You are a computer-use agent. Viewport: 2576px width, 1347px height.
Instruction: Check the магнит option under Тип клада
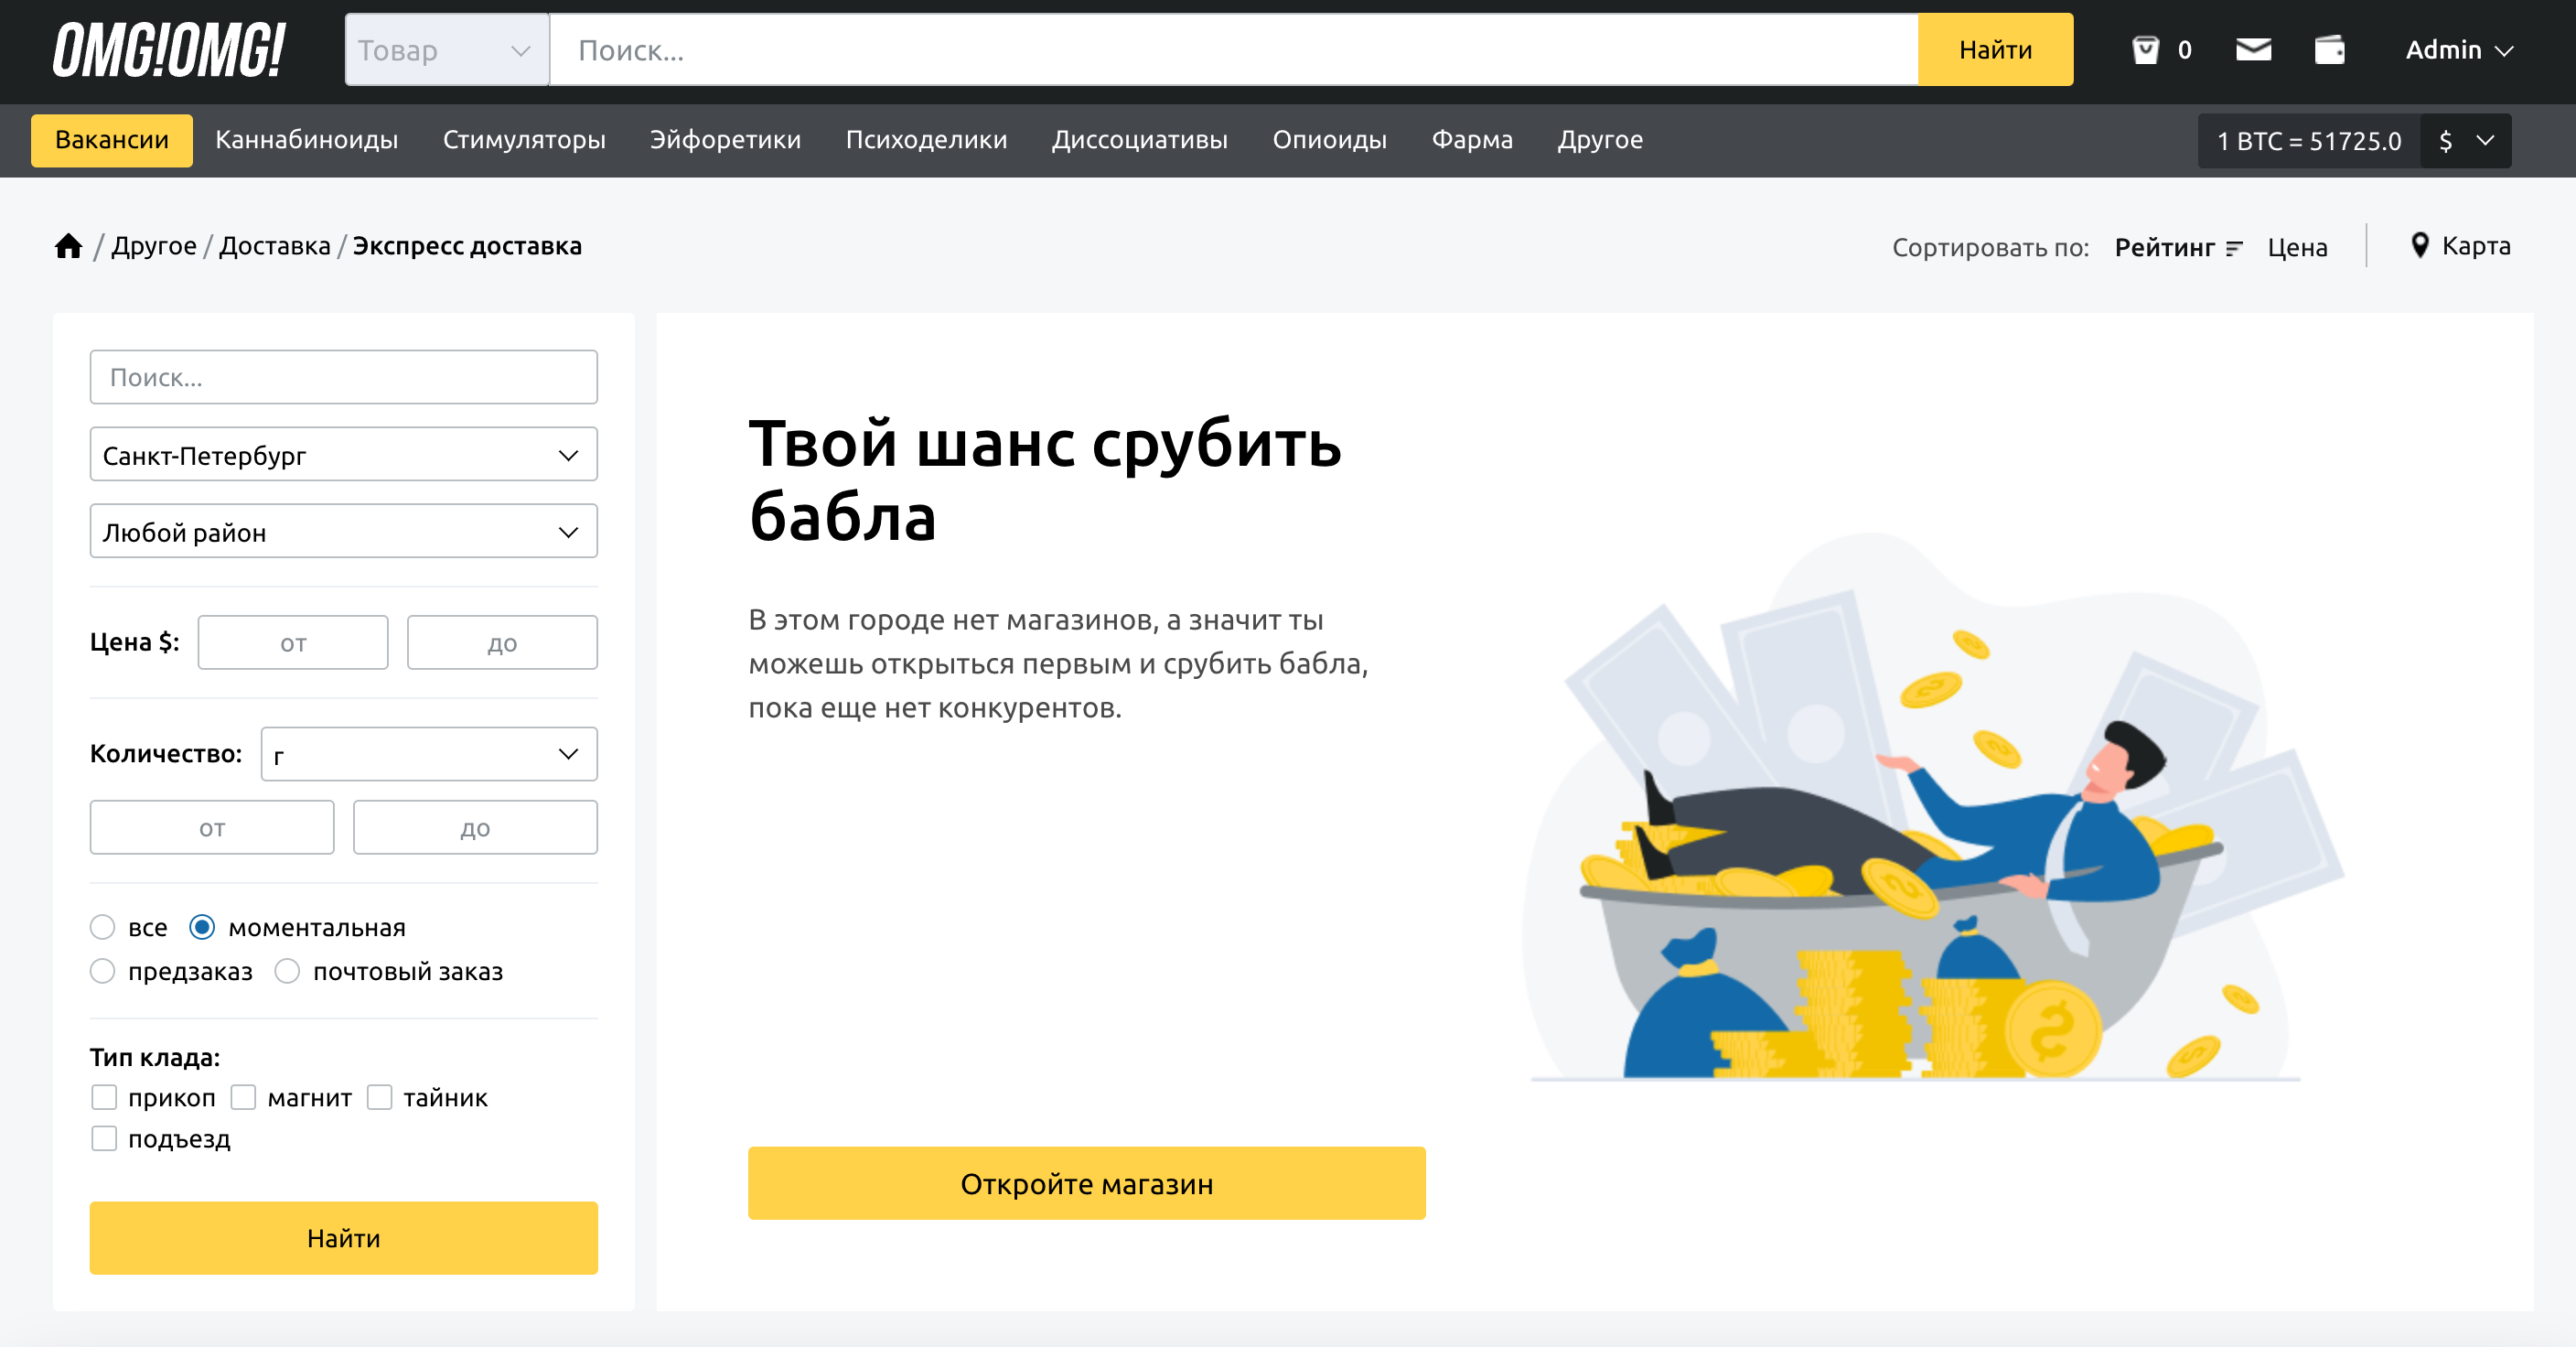point(244,1097)
